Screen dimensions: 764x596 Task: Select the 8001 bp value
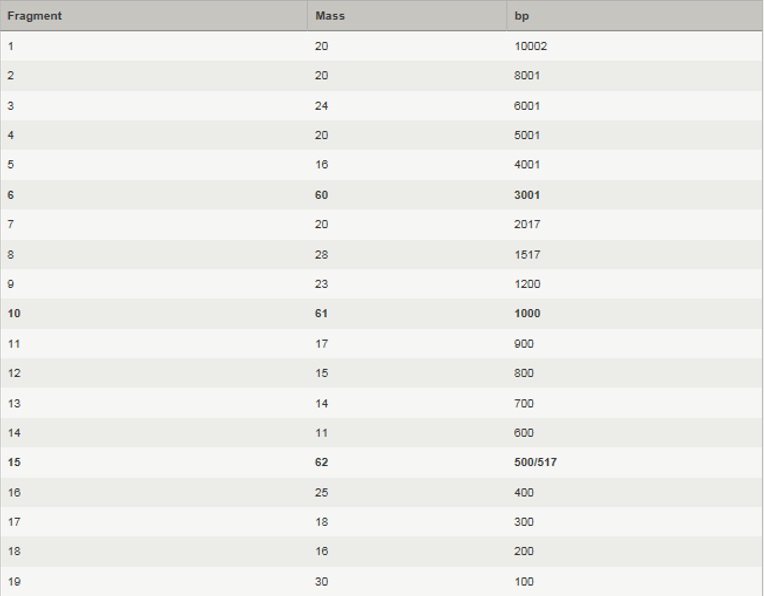click(x=527, y=76)
